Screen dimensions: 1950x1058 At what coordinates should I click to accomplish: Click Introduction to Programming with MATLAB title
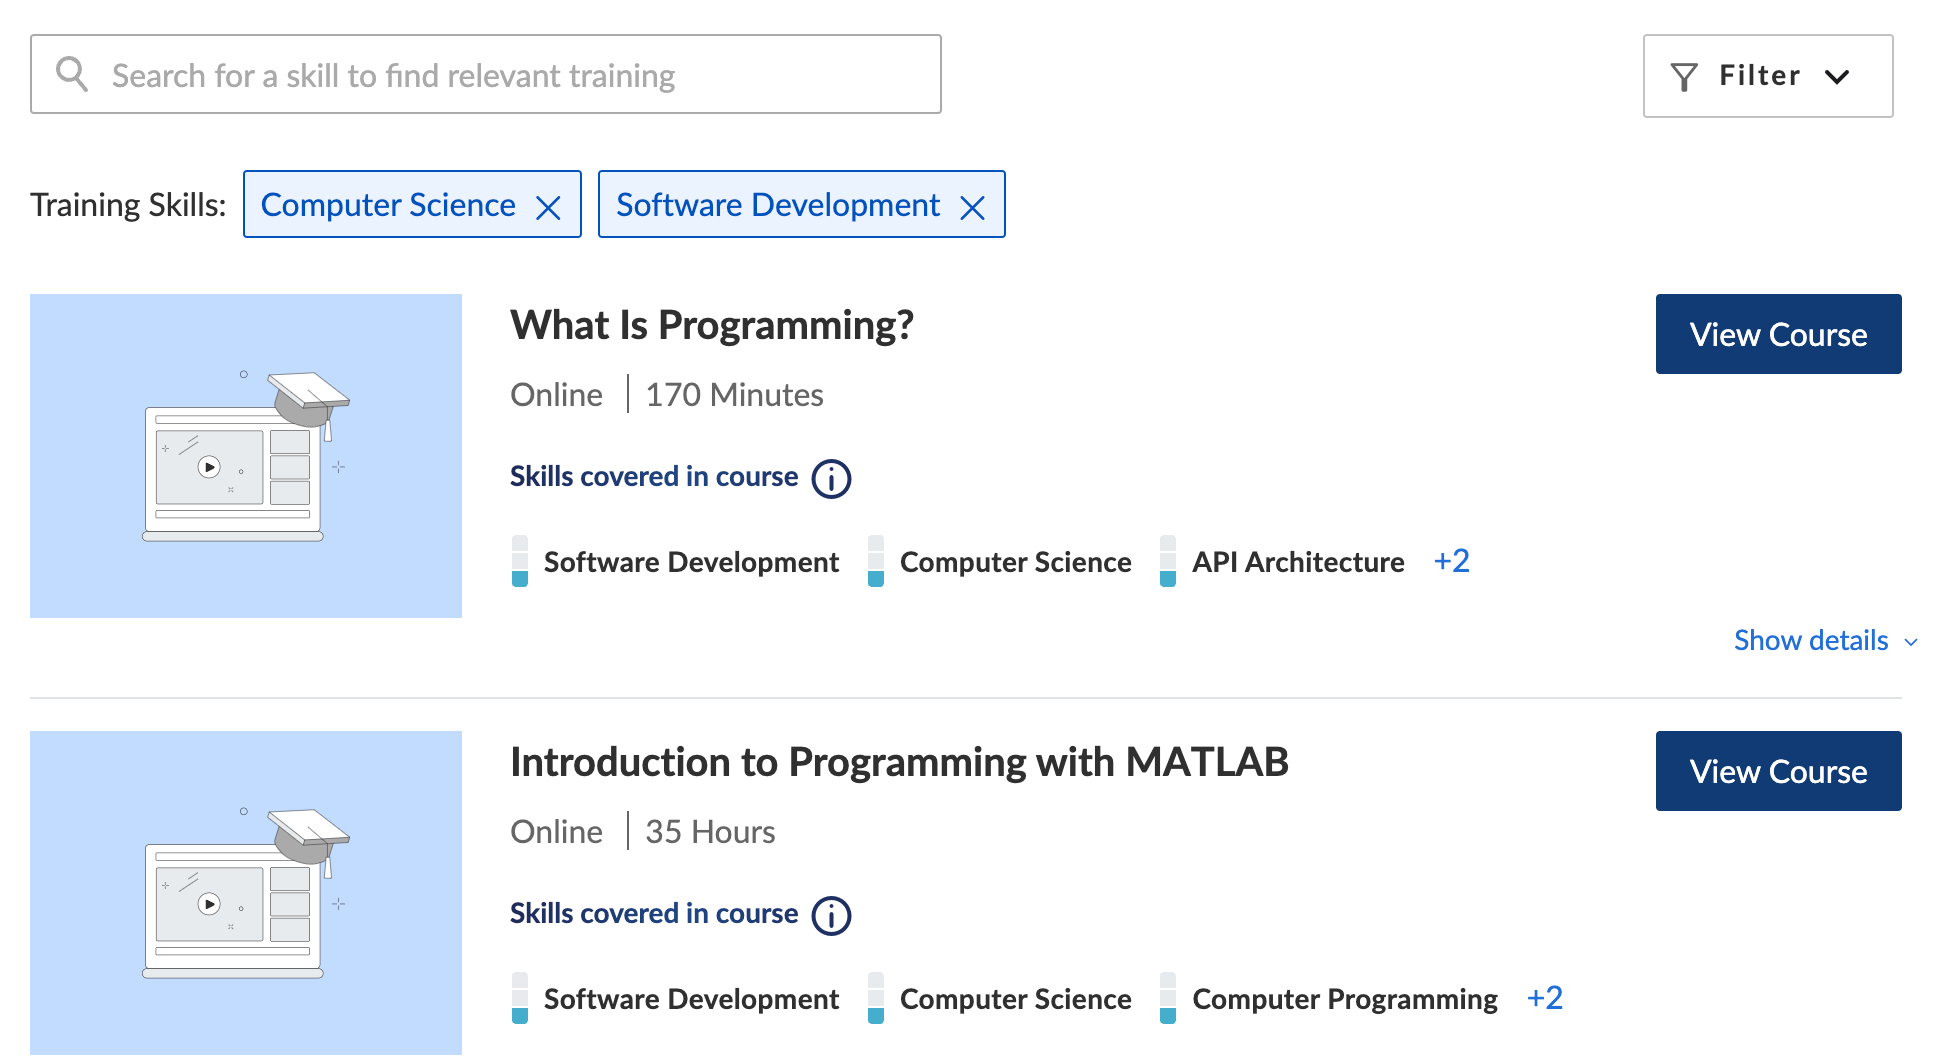click(x=899, y=762)
